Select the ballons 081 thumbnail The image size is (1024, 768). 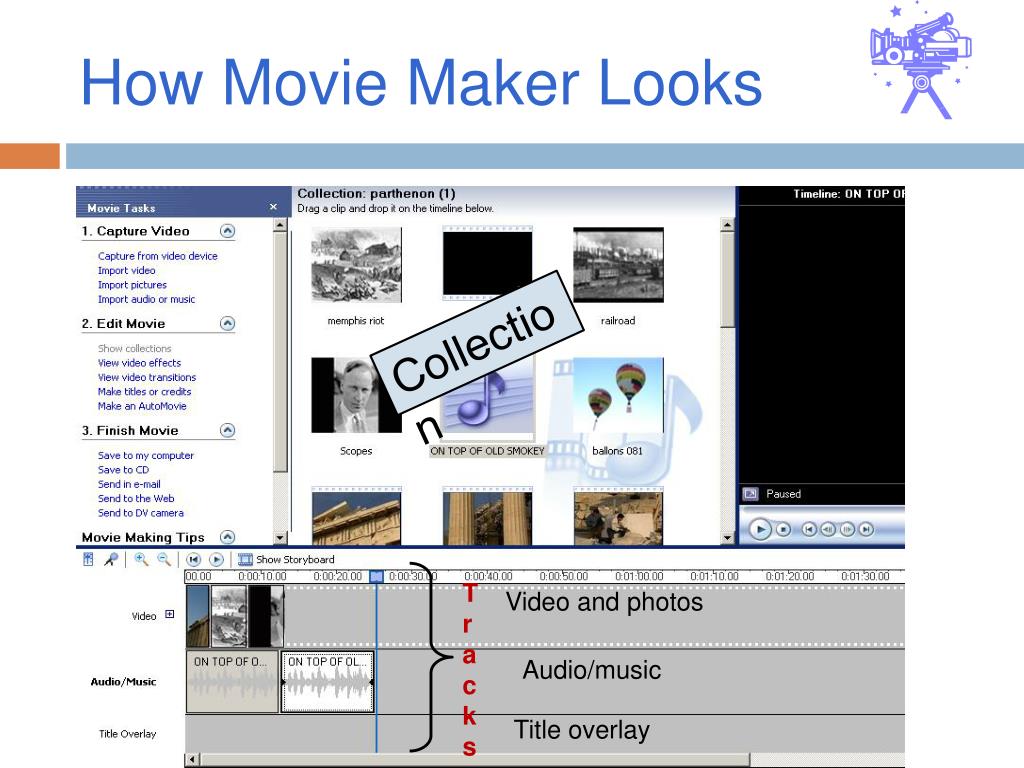click(618, 395)
